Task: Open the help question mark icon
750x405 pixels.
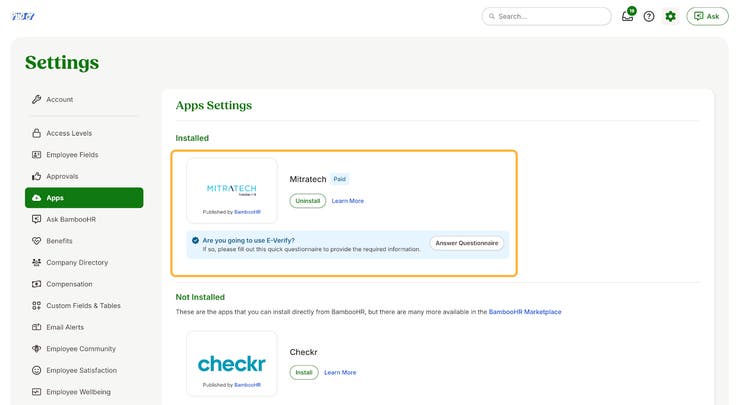Action: tap(649, 16)
